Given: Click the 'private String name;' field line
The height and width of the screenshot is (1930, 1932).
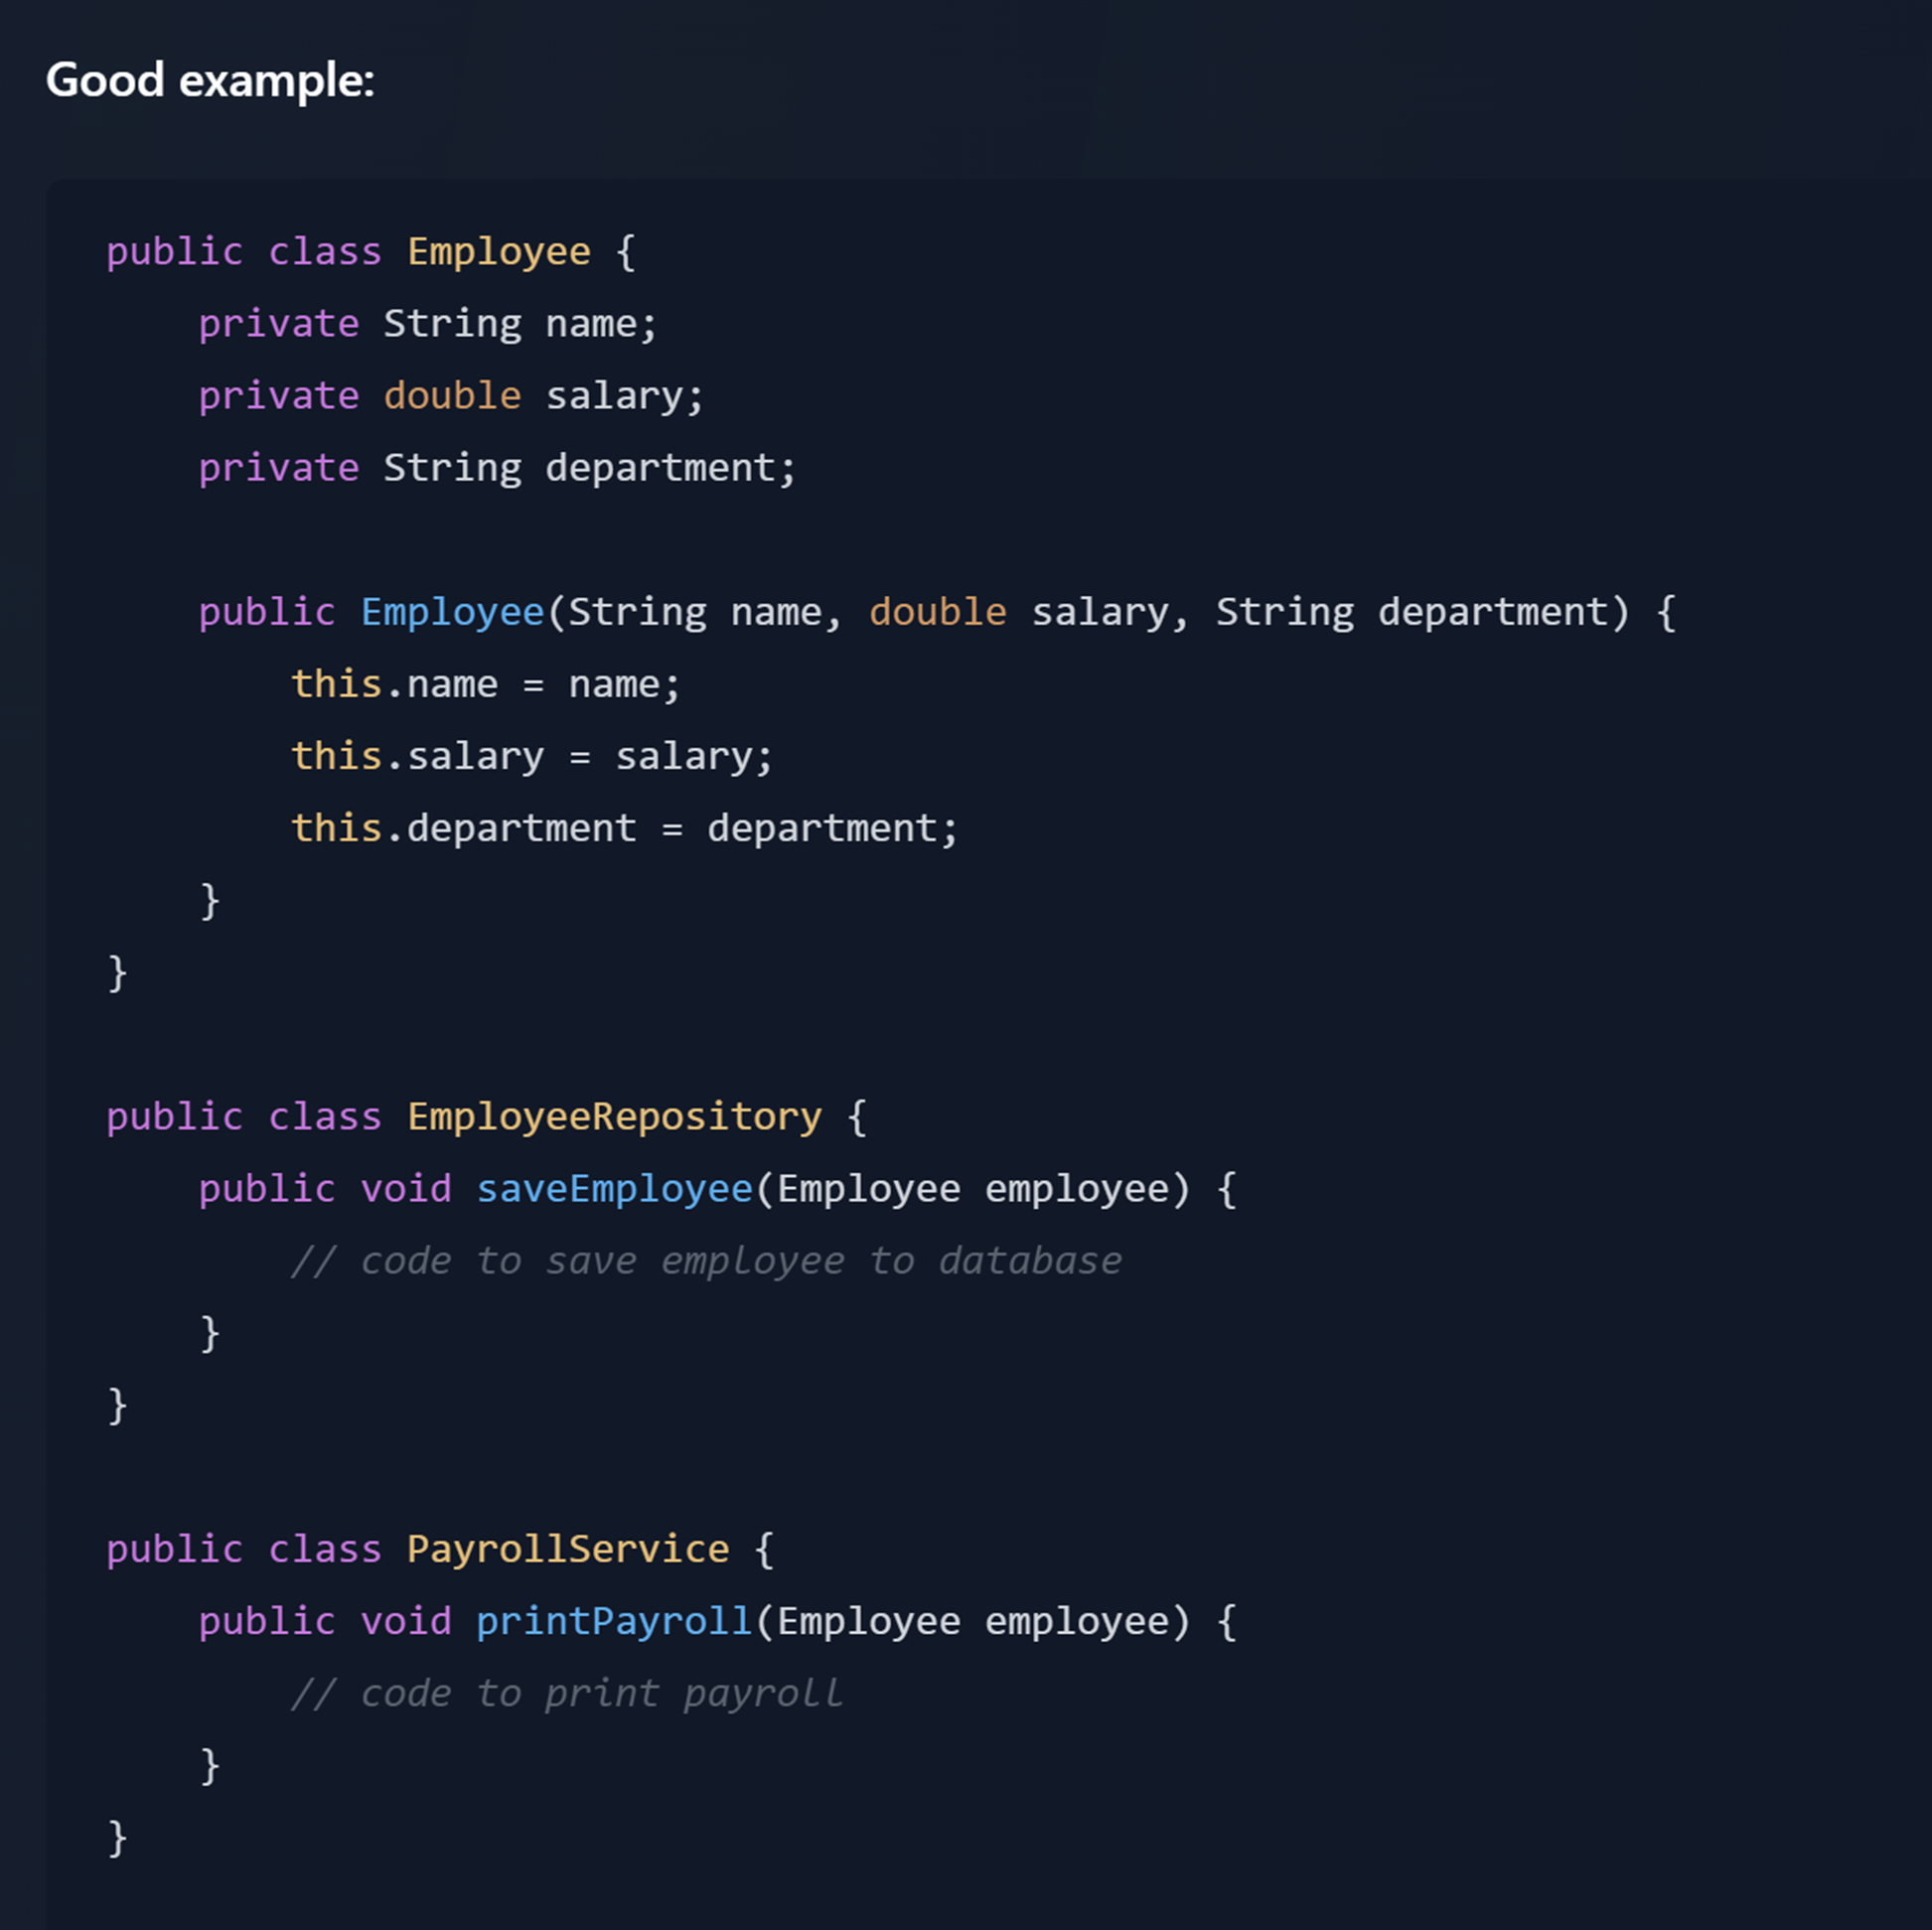Looking at the screenshot, I should [428, 324].
